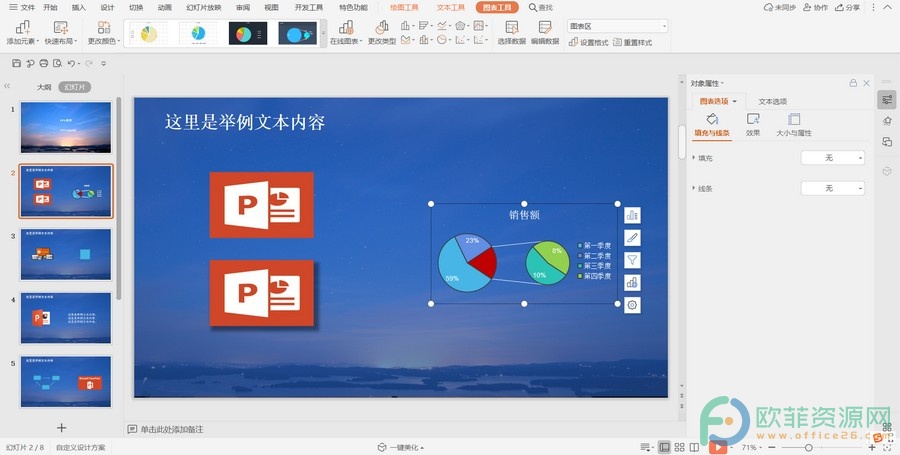Screen dimensions: 900x455
Task: Expand the Line (线条) section triangle
Action: (x=694, y=188)
